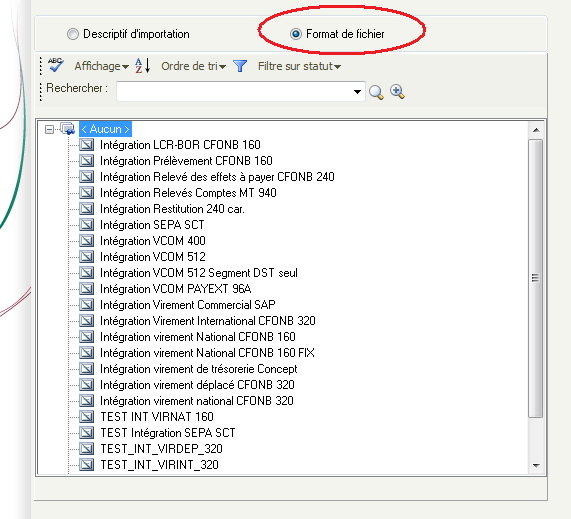Screen dimensions: 571x519
Task: Click the vertical scrollbar thumb
Action: click(x=536, y=278)
